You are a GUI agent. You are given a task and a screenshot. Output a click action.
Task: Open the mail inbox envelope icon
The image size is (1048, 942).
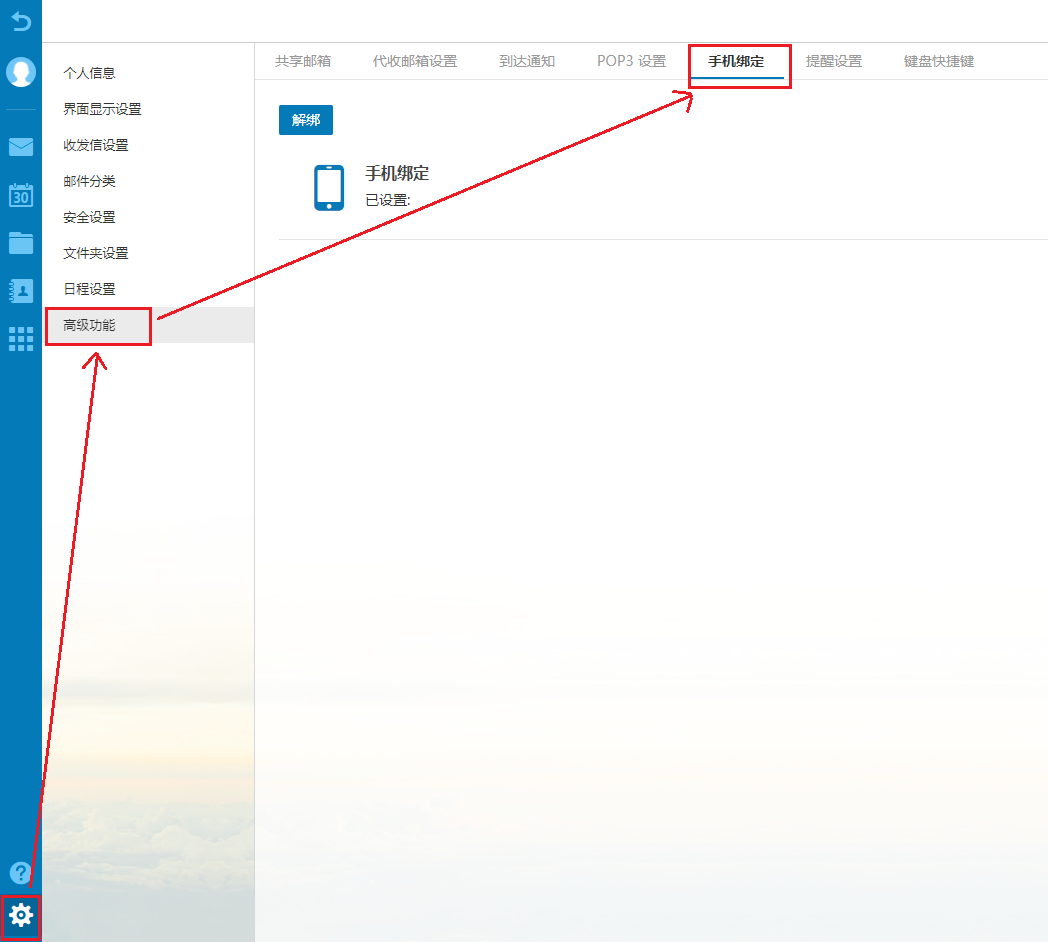[21, 147]
